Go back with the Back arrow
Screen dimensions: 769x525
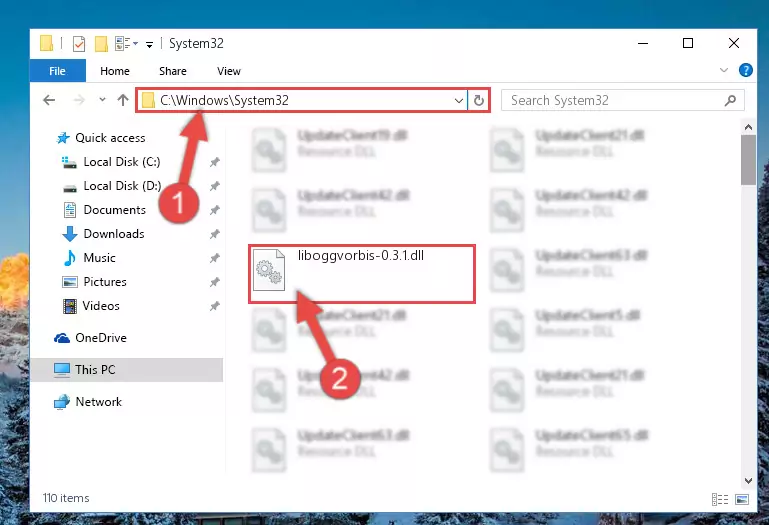click(x=49, y=101)
